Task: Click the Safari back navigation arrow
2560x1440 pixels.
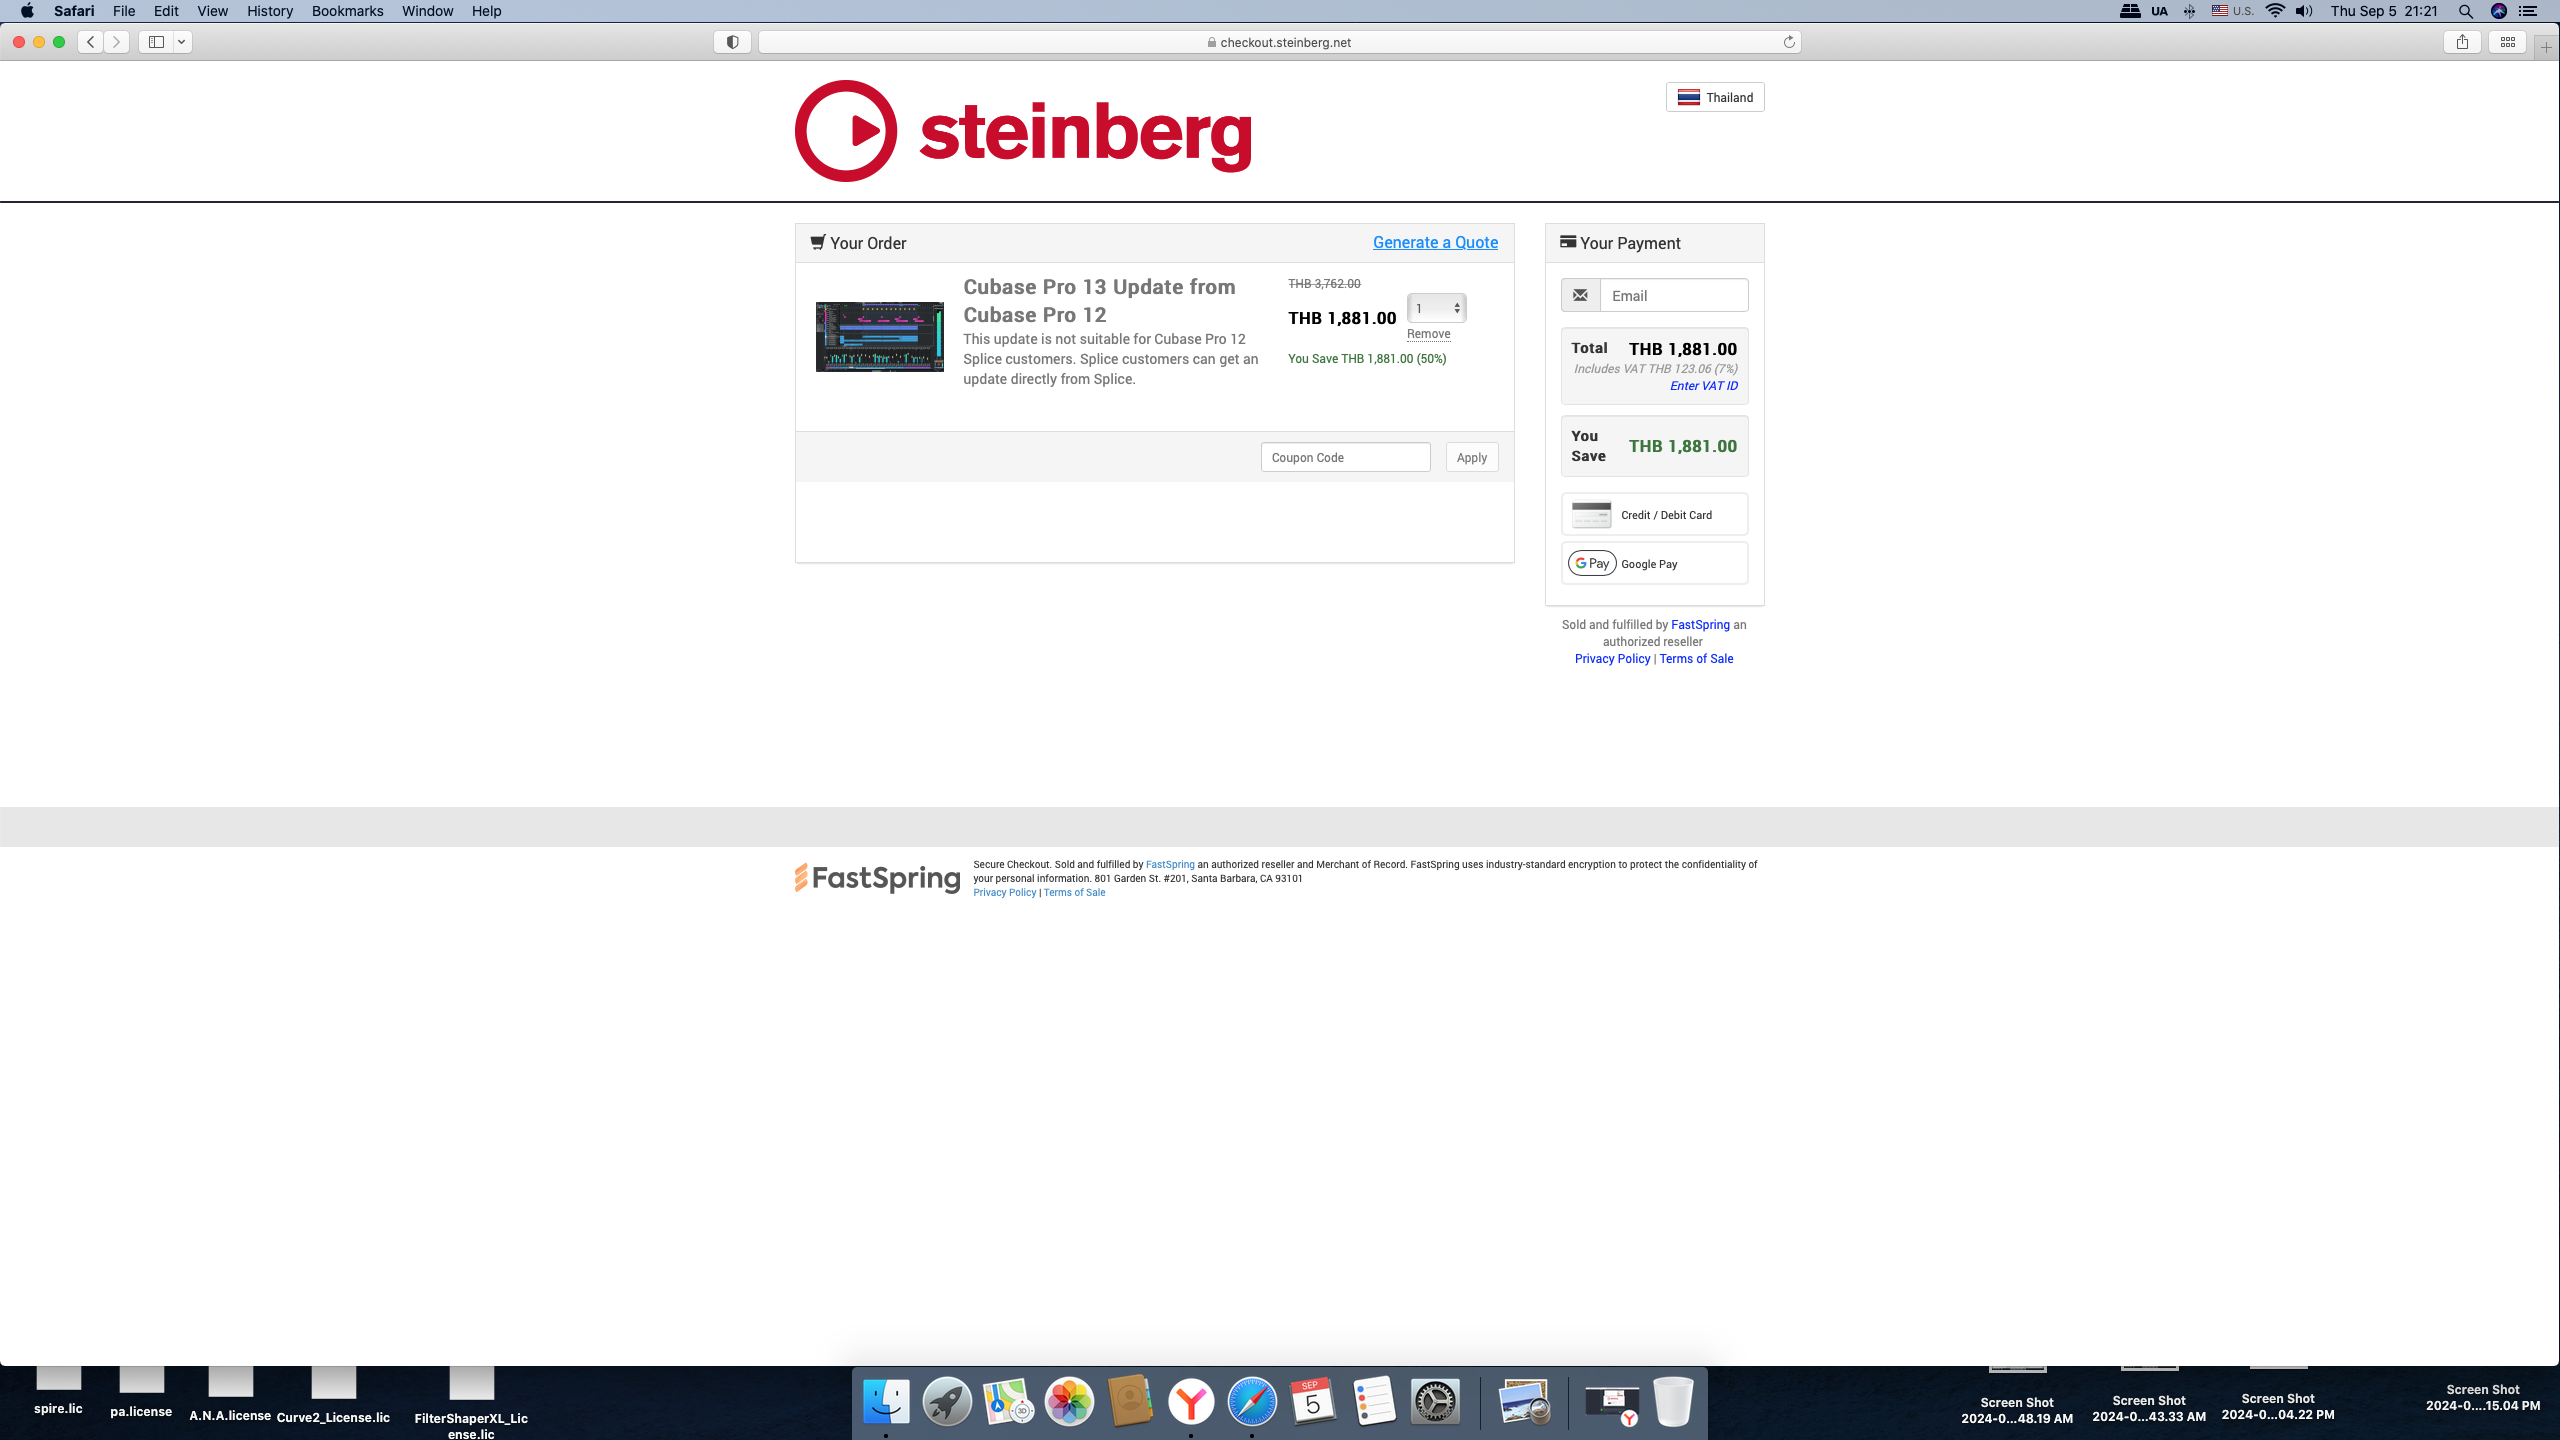Action: [91, 42]
